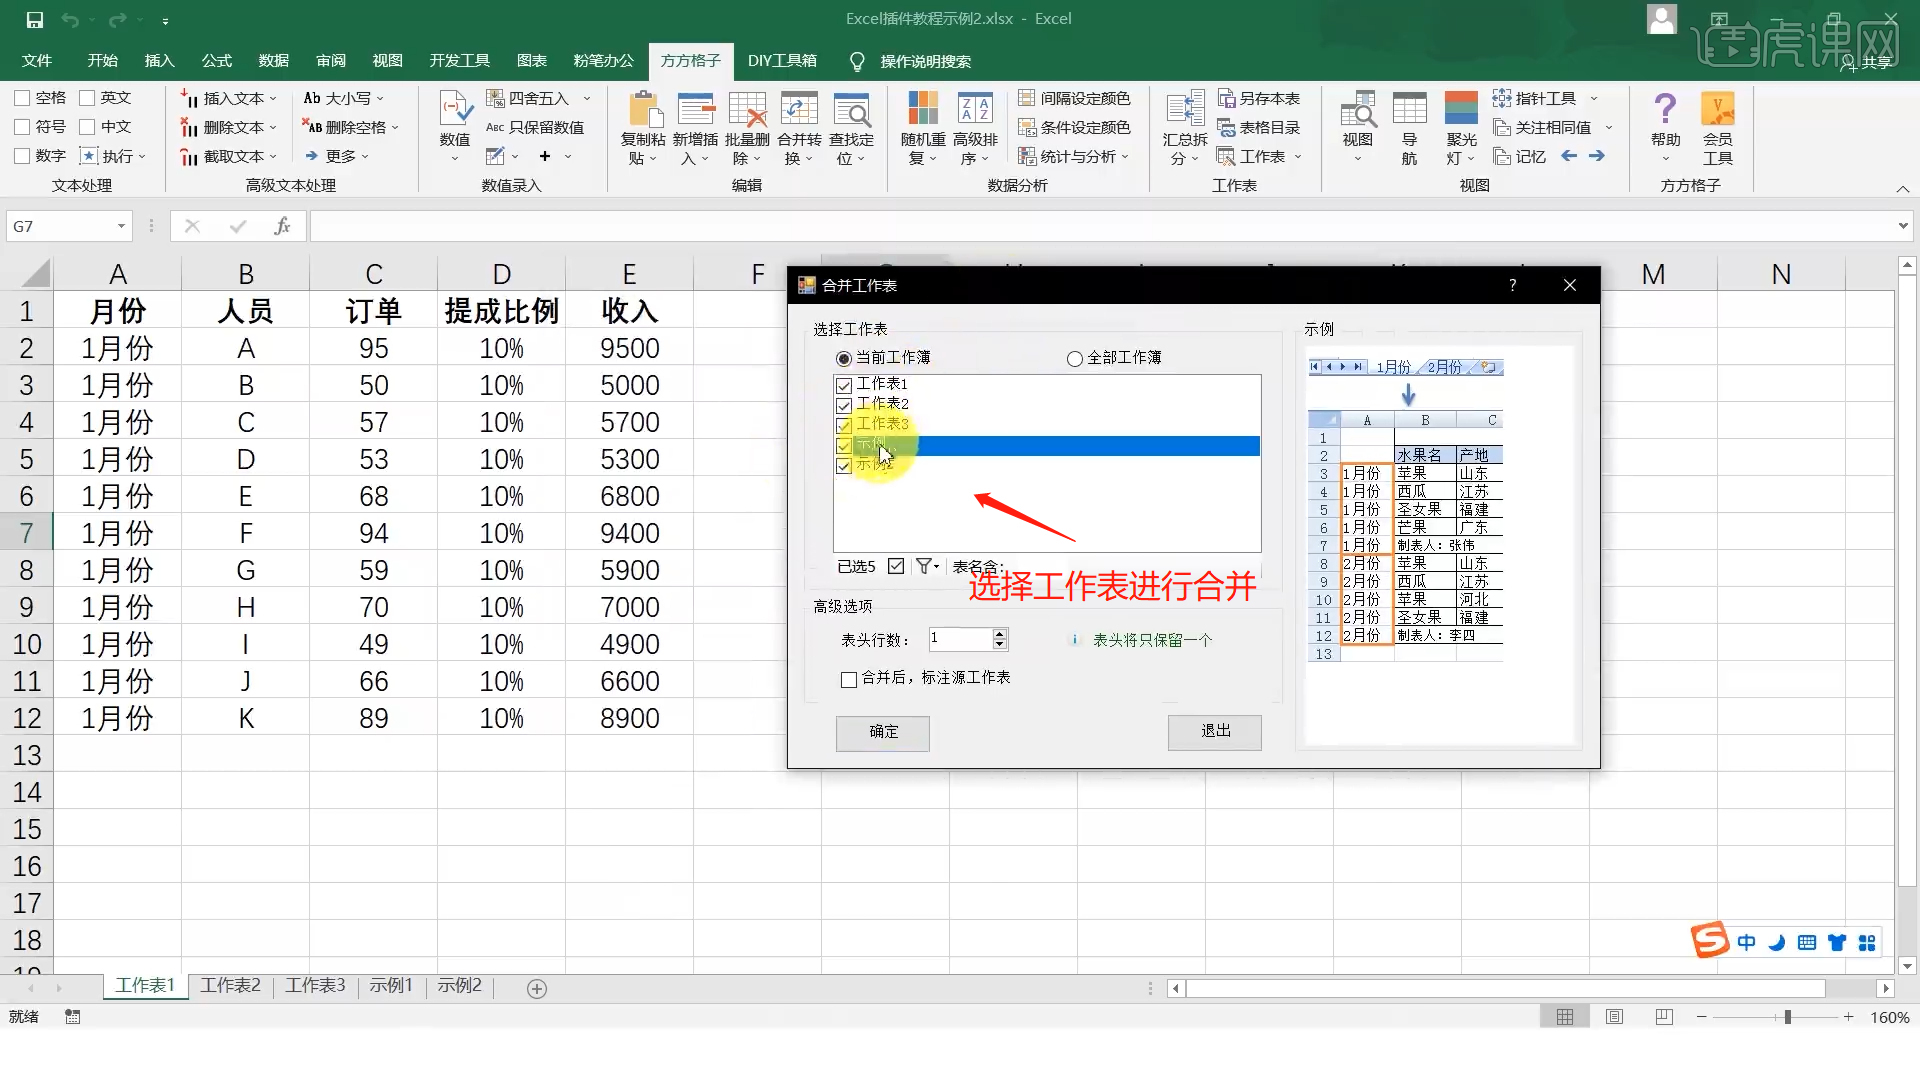
Task: Click the 聚光灯 spotlight icon
Action: [1461, 108]
